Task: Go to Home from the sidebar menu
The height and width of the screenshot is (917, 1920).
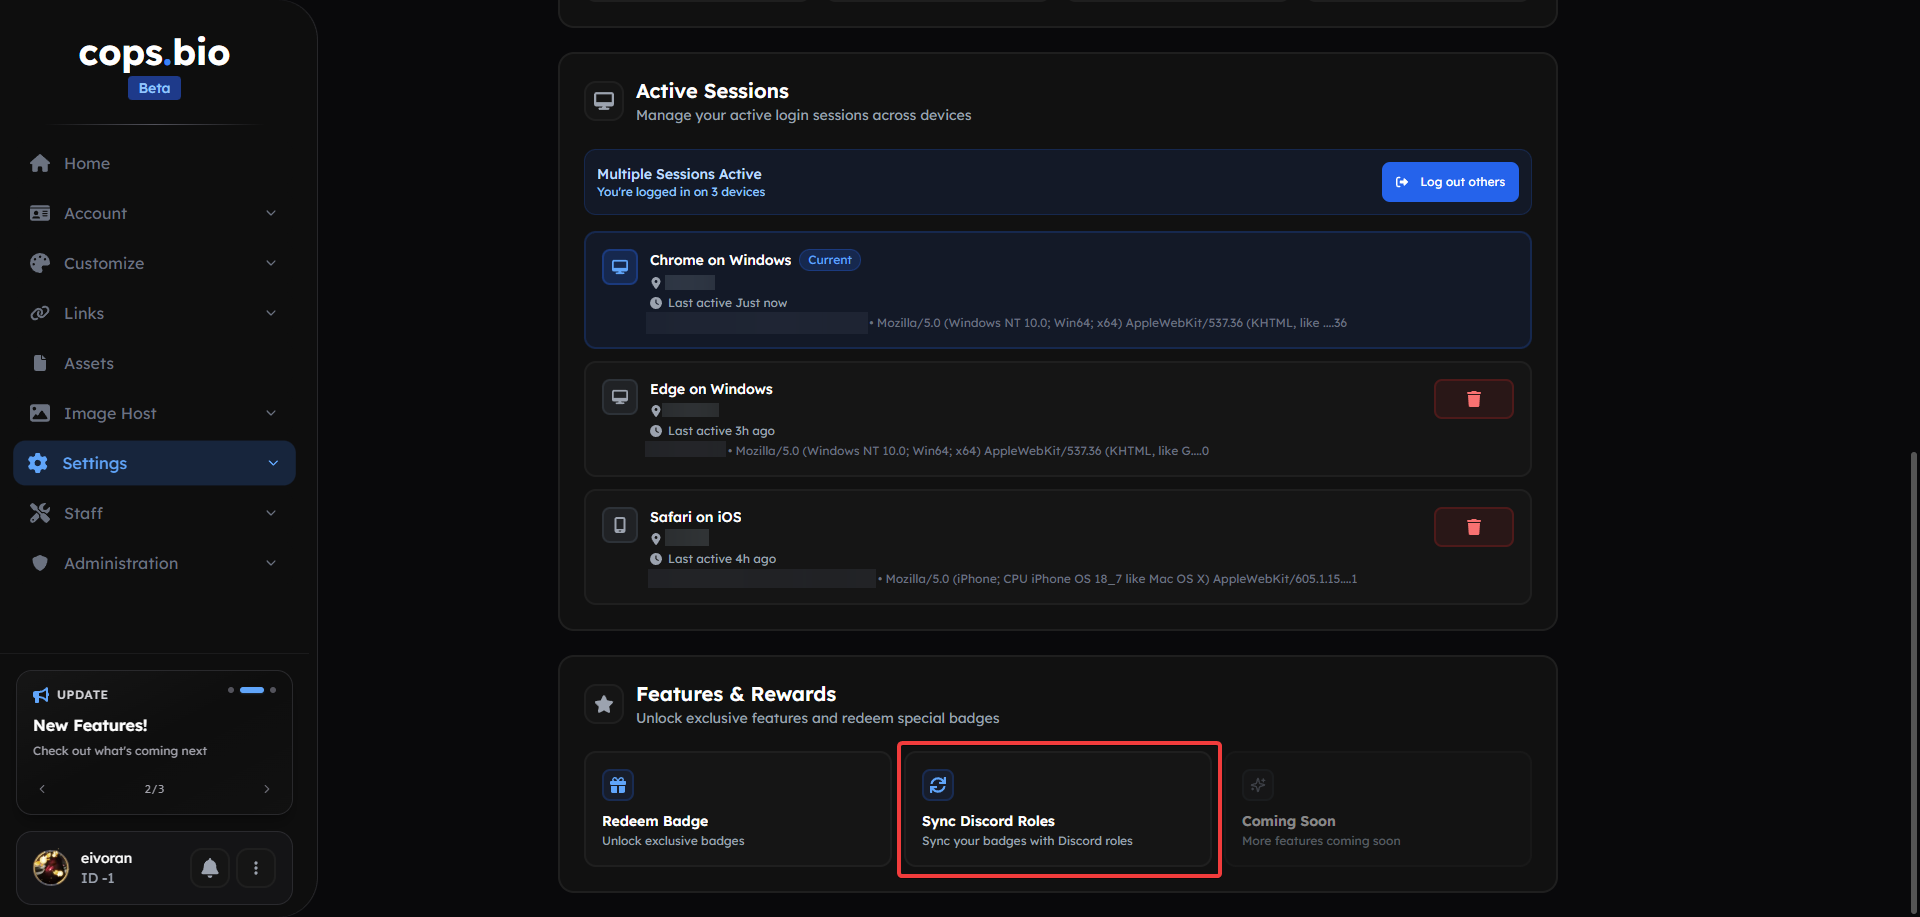Action: pyautogui.click(x=86, y=163)
